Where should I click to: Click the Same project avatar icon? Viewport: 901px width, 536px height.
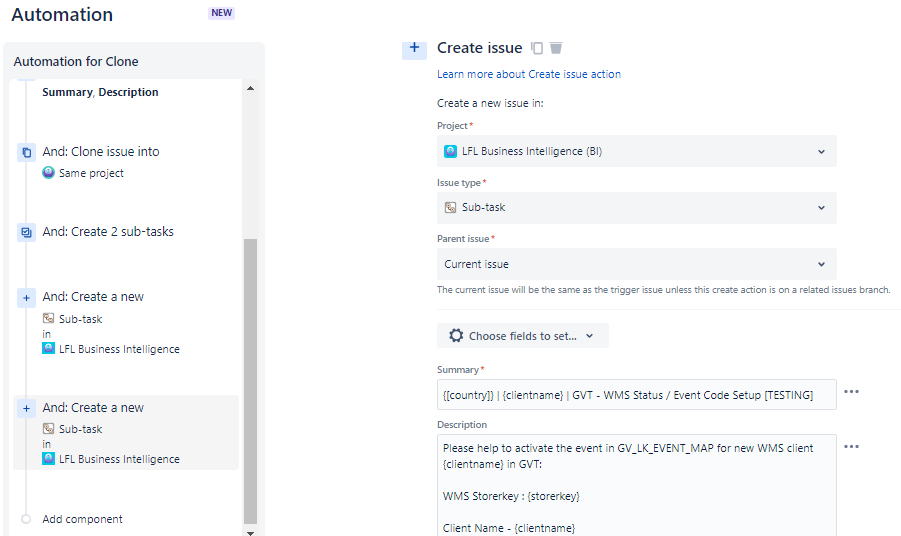(x=48, y=172)
